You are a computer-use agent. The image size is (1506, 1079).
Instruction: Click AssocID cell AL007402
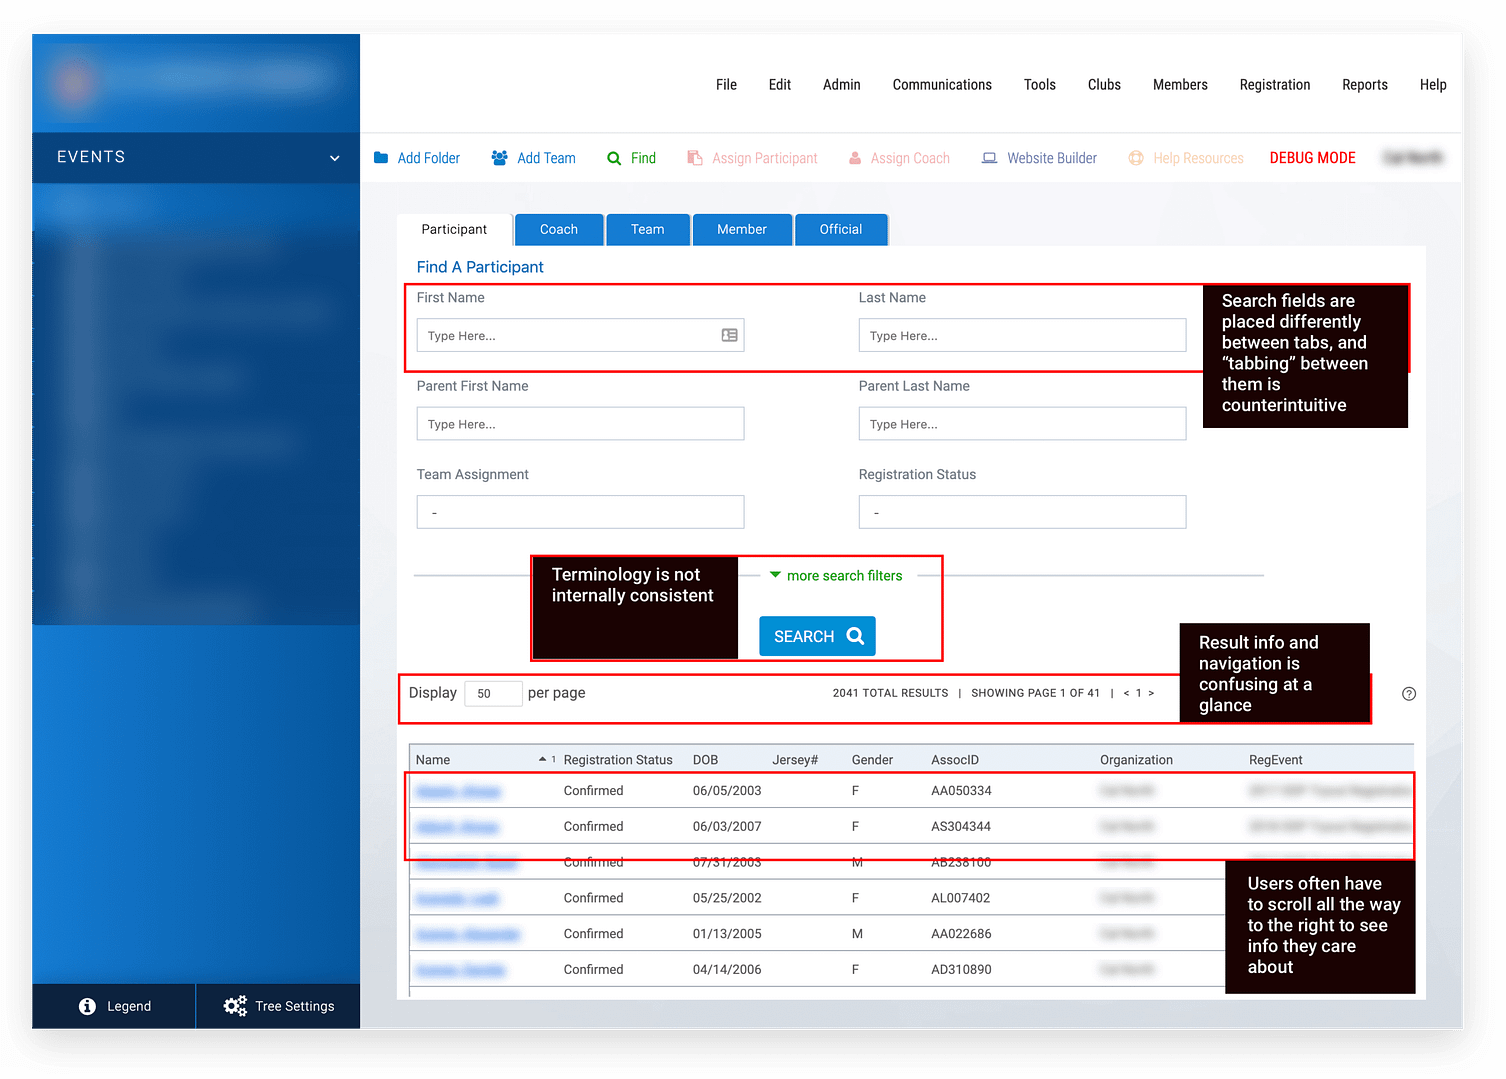pos(961,898)
